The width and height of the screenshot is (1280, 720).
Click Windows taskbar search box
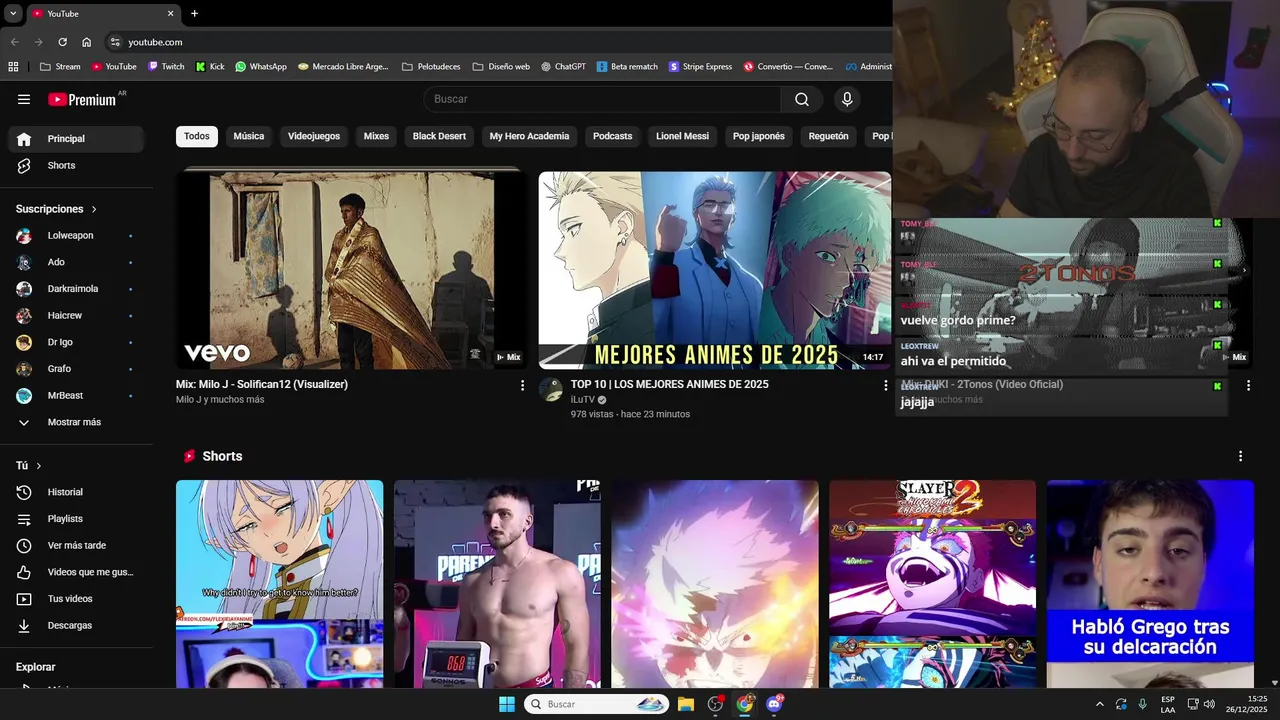(x=597, y=704)
